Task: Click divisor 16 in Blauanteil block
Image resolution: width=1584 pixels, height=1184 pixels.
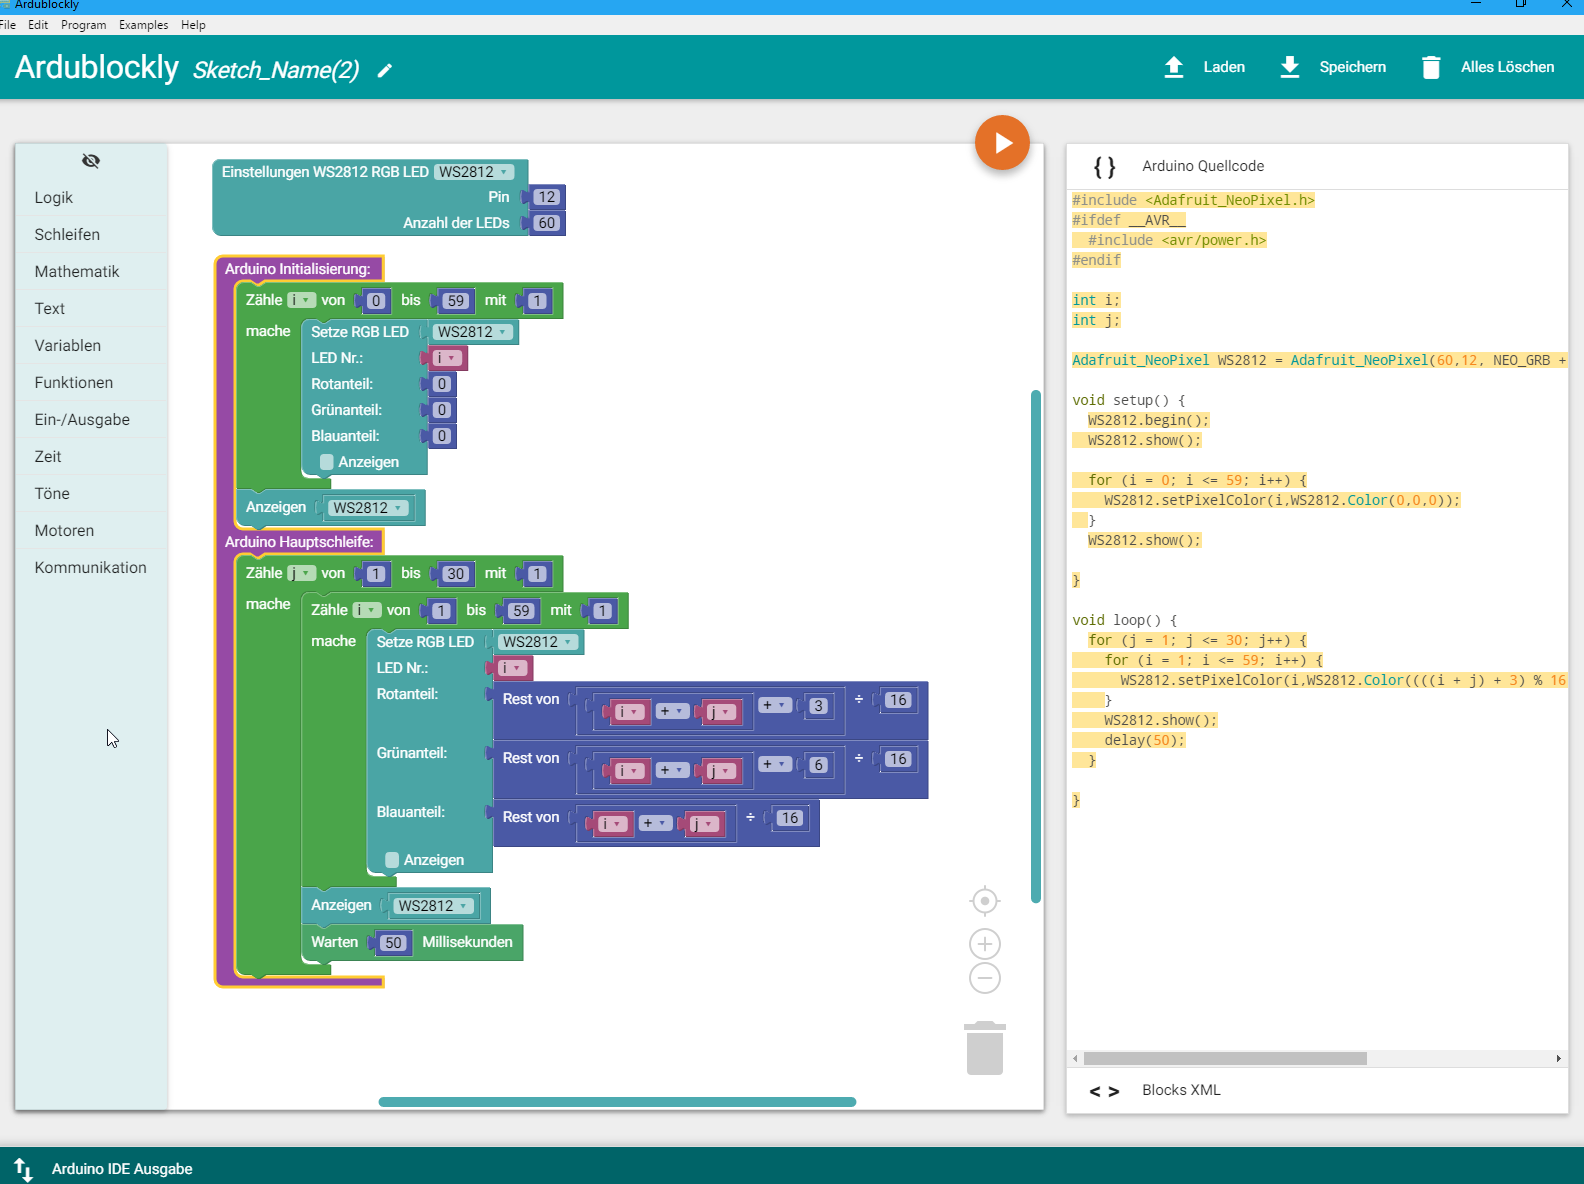Action: tap(790, 818)
